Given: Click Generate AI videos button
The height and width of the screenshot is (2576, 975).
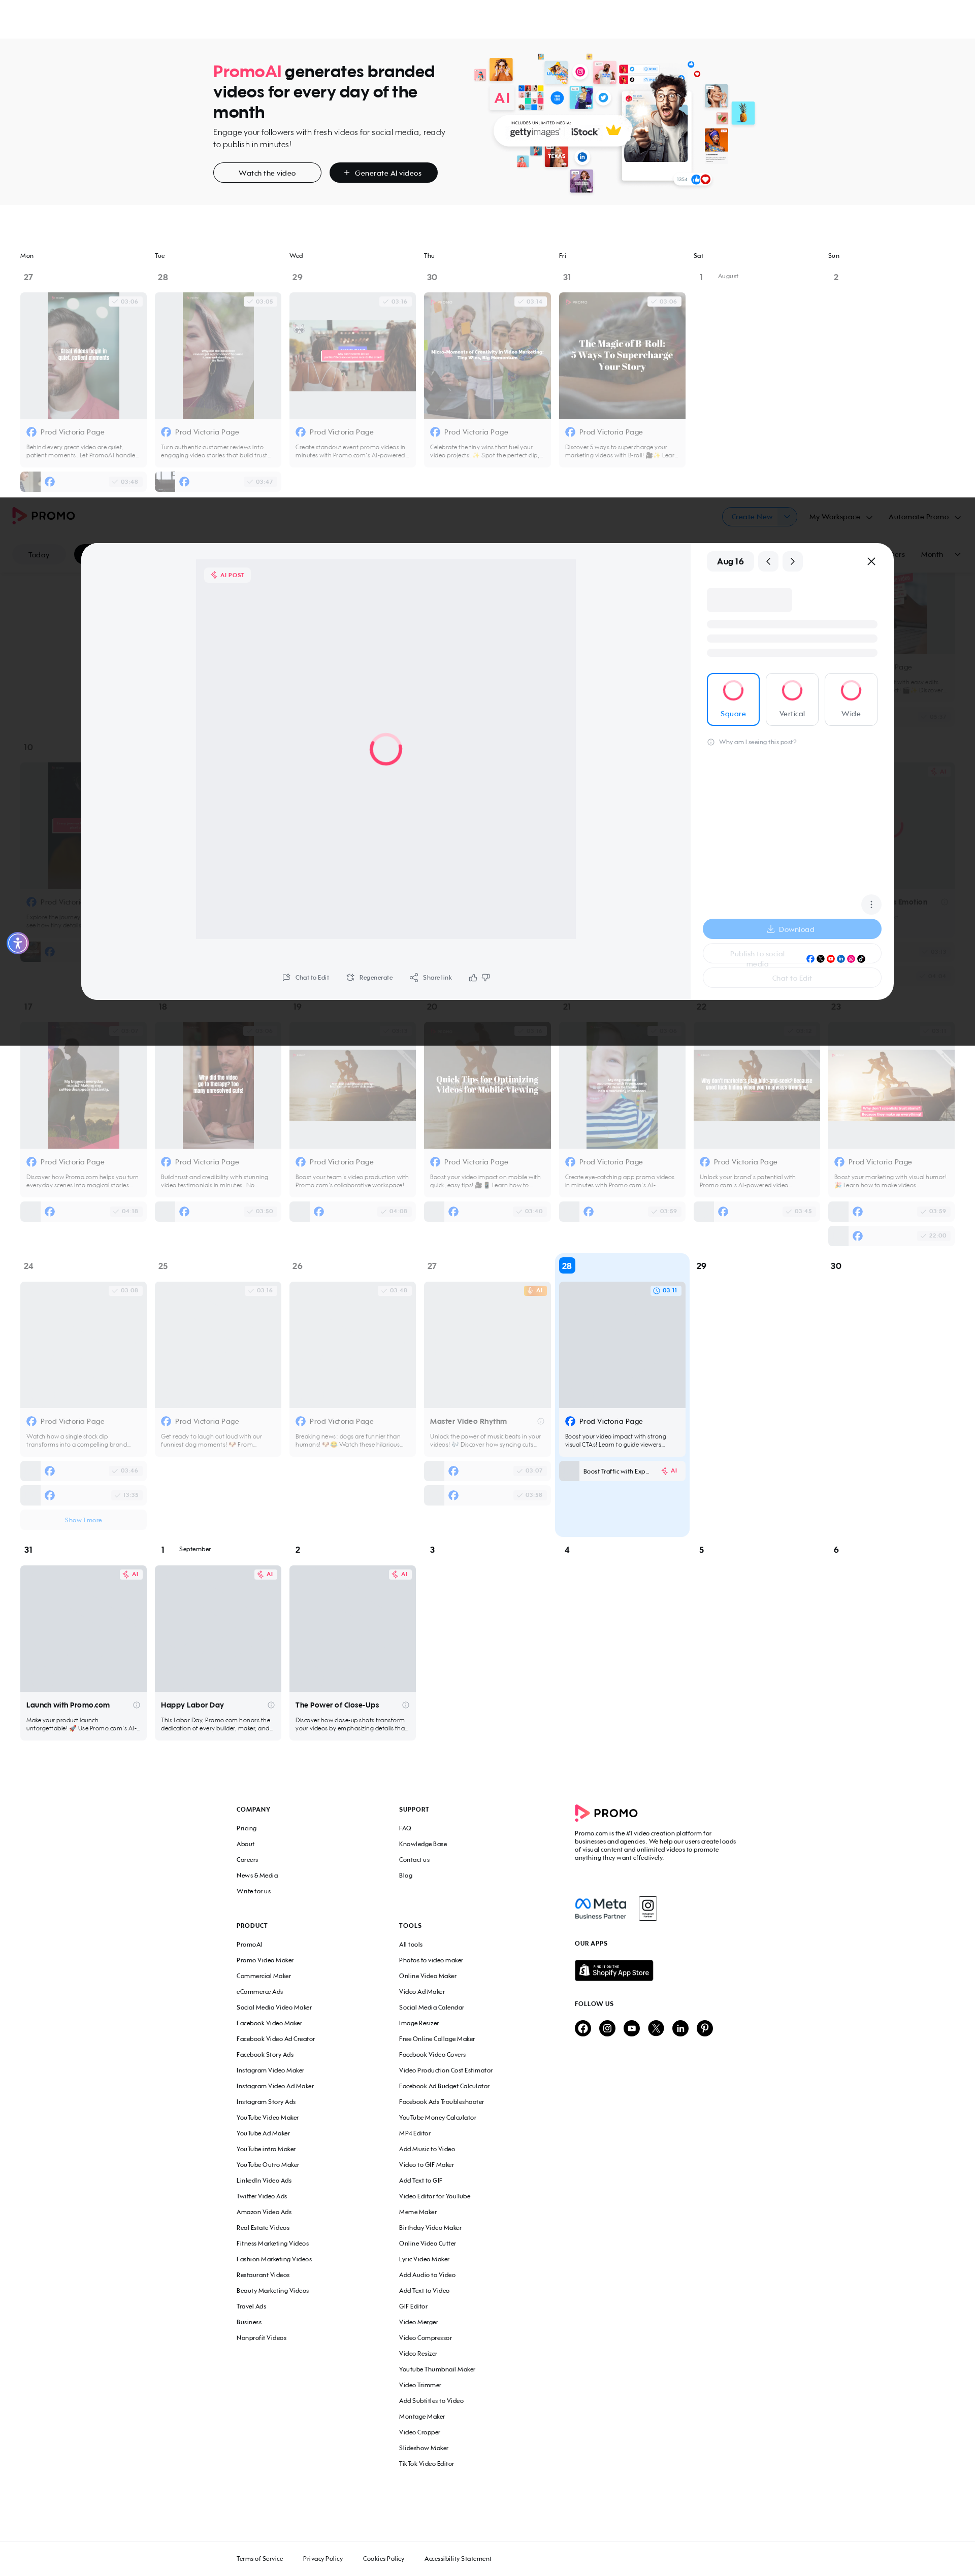Looking at the screenshot, I should tap(383, 173).
